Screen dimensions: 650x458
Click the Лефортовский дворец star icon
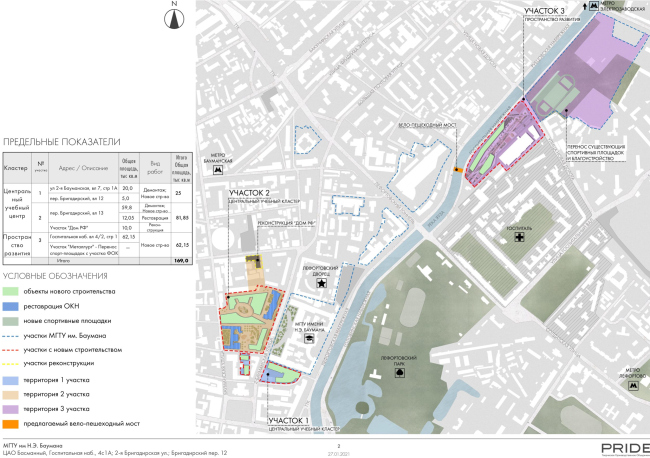click(x=322, y=284)
